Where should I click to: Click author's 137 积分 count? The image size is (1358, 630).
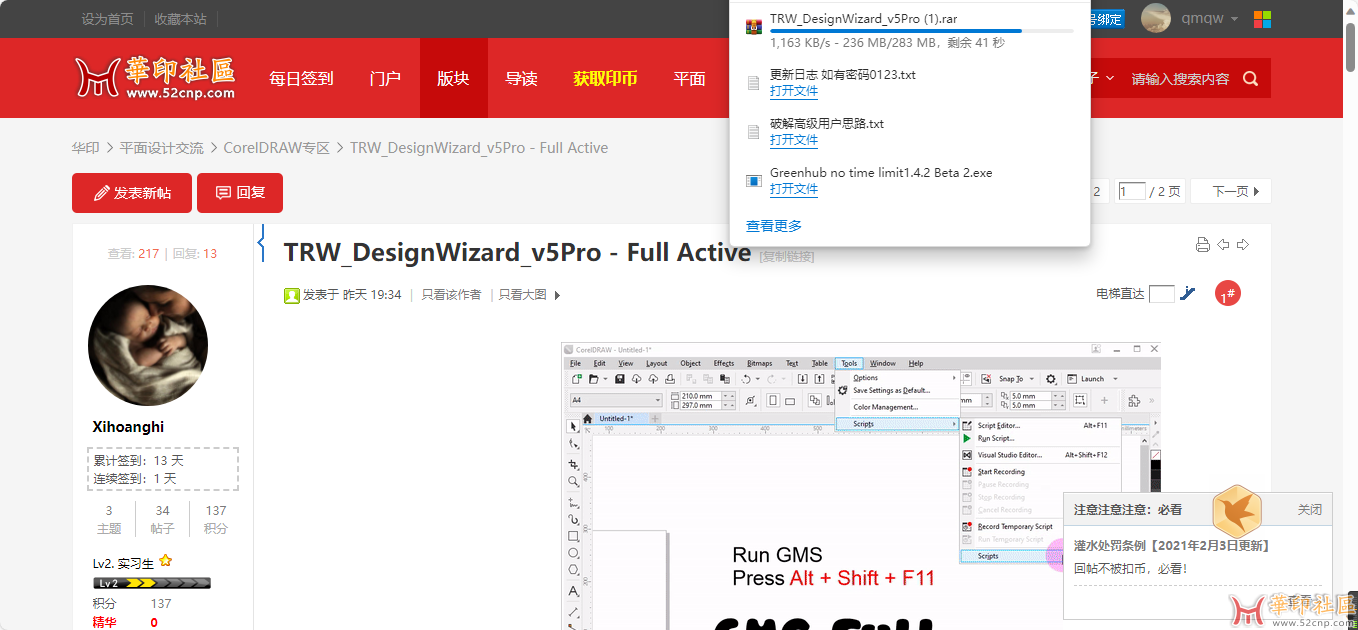(x=216, y=519)
